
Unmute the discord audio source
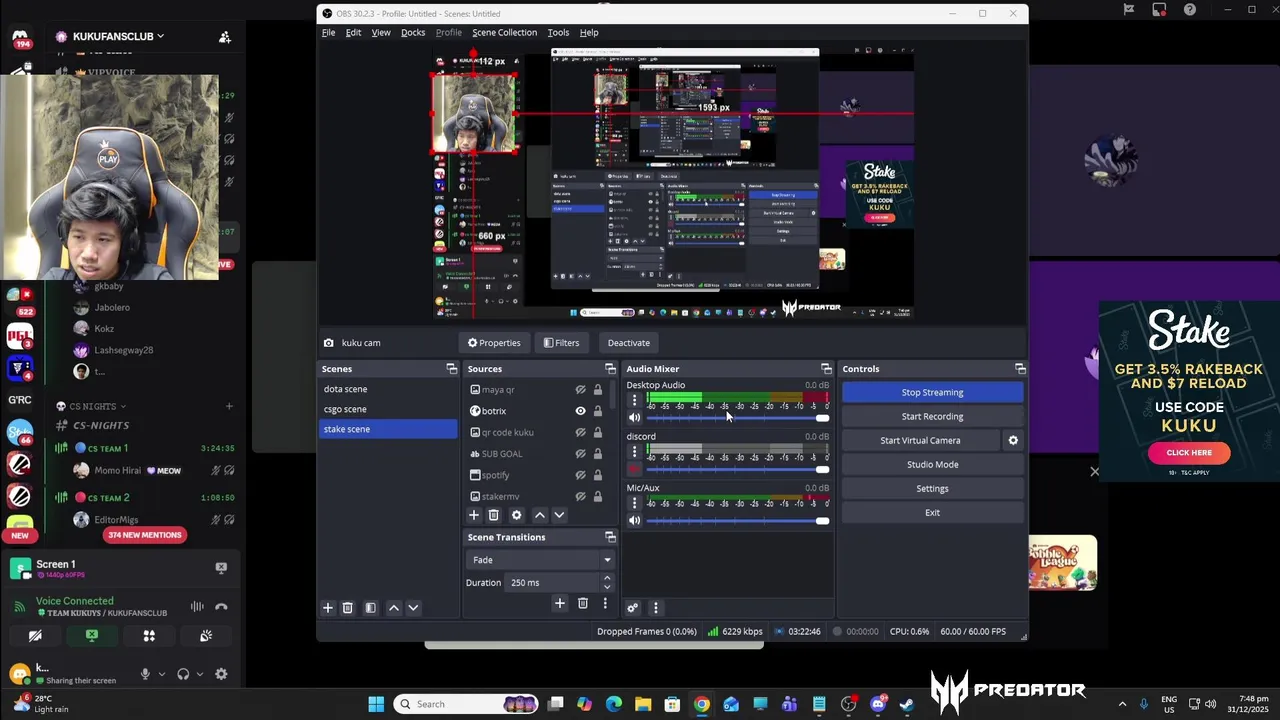tap(634, 470)
